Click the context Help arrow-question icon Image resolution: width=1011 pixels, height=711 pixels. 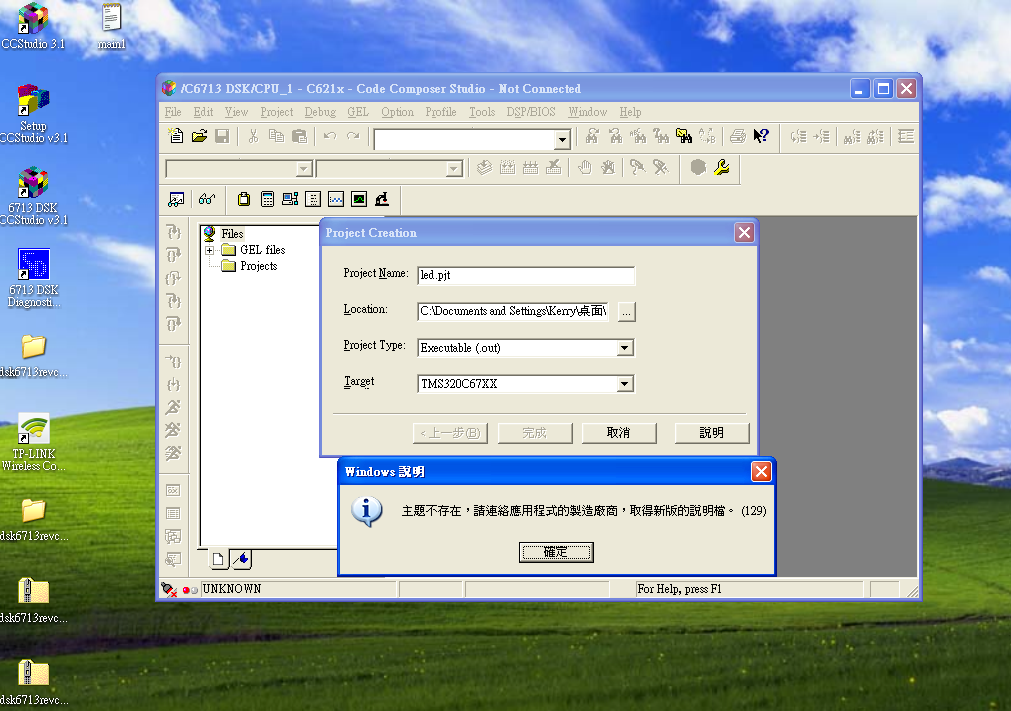coord(761,136)
